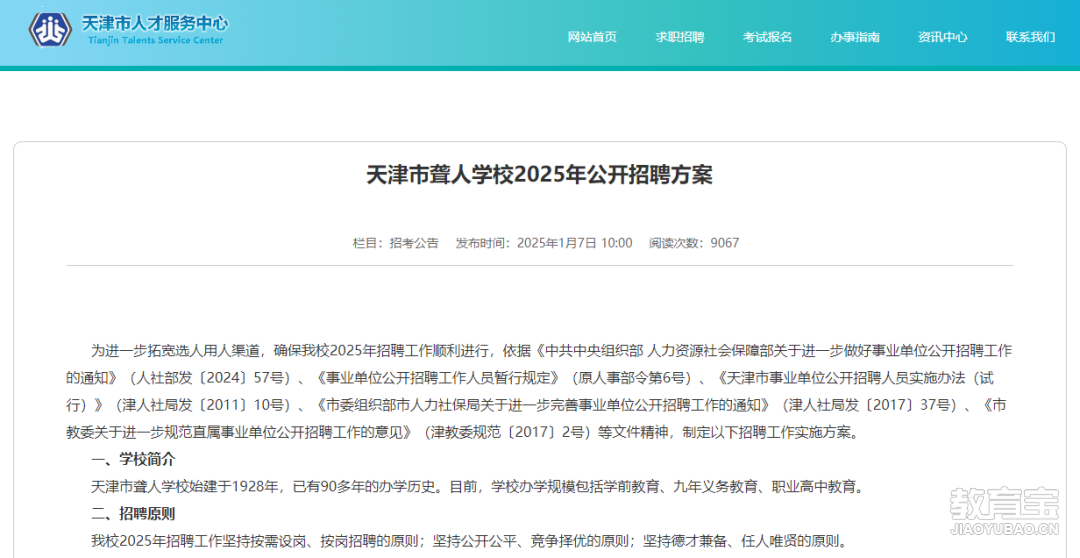Click the heading 一、学校简介
The height and width of the screenshot is (558, 1080).
(134, 459)
